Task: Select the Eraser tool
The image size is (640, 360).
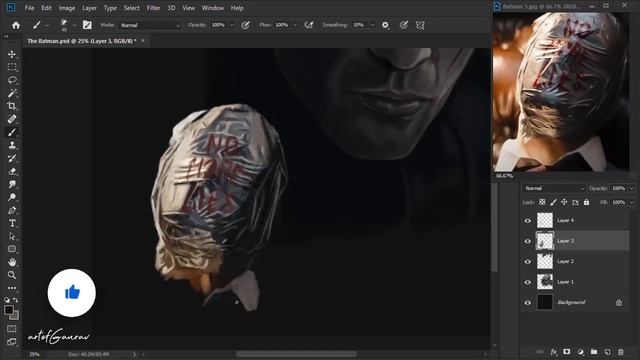Action: [12, 171]
